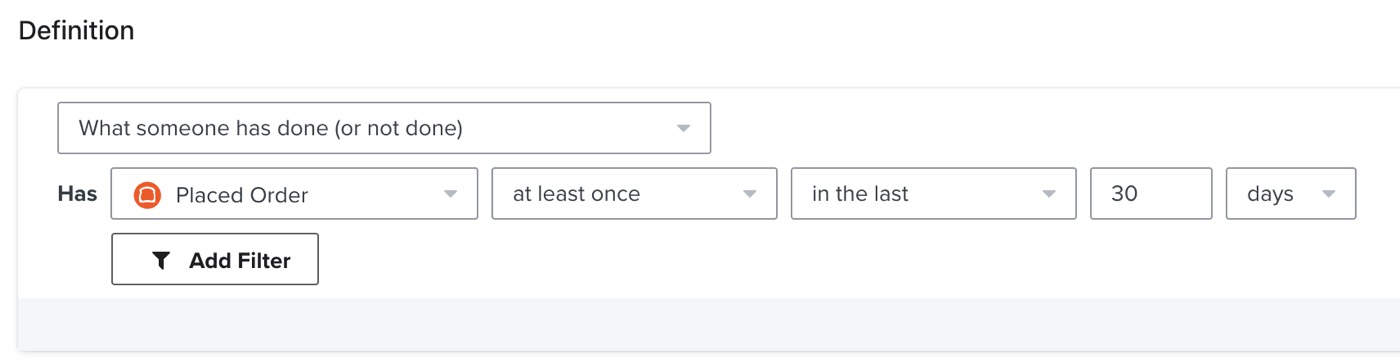Expand the "at least once" frequency dropdown

[x=634, y=193]
